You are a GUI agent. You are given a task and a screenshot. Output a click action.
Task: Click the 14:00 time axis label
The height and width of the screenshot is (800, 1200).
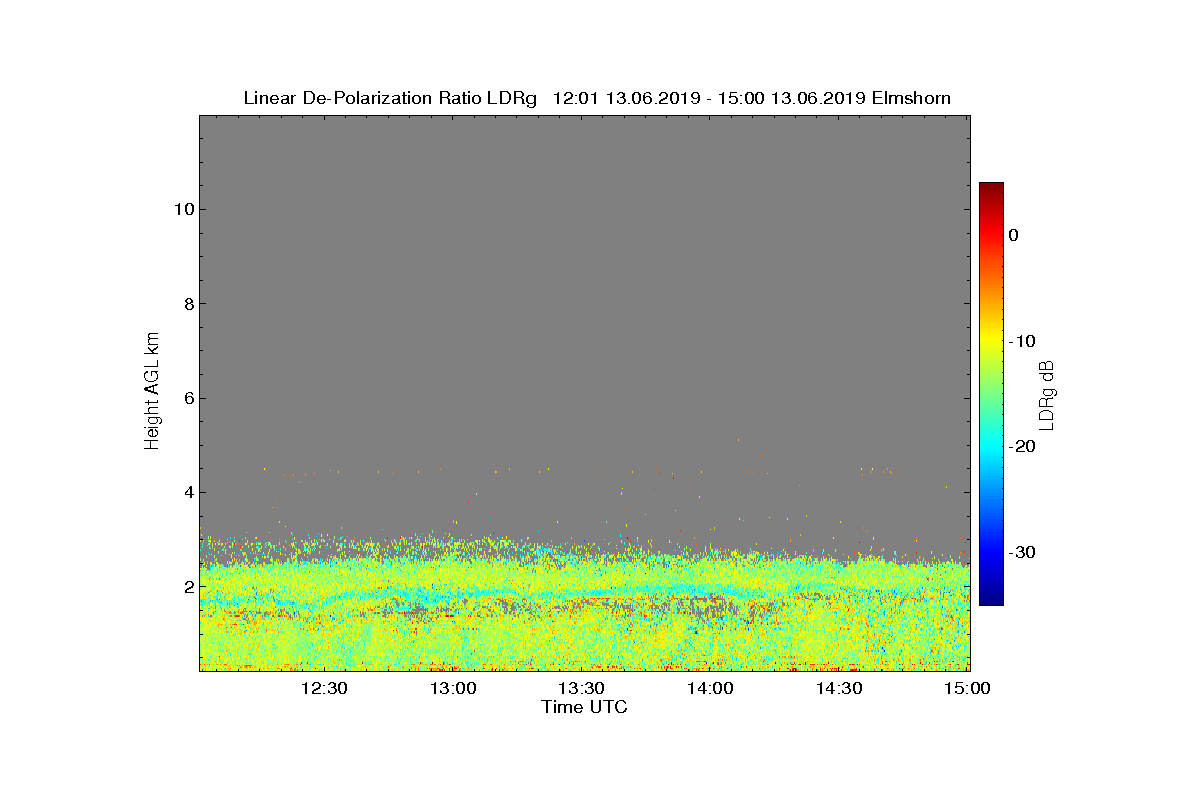[711, 689]
